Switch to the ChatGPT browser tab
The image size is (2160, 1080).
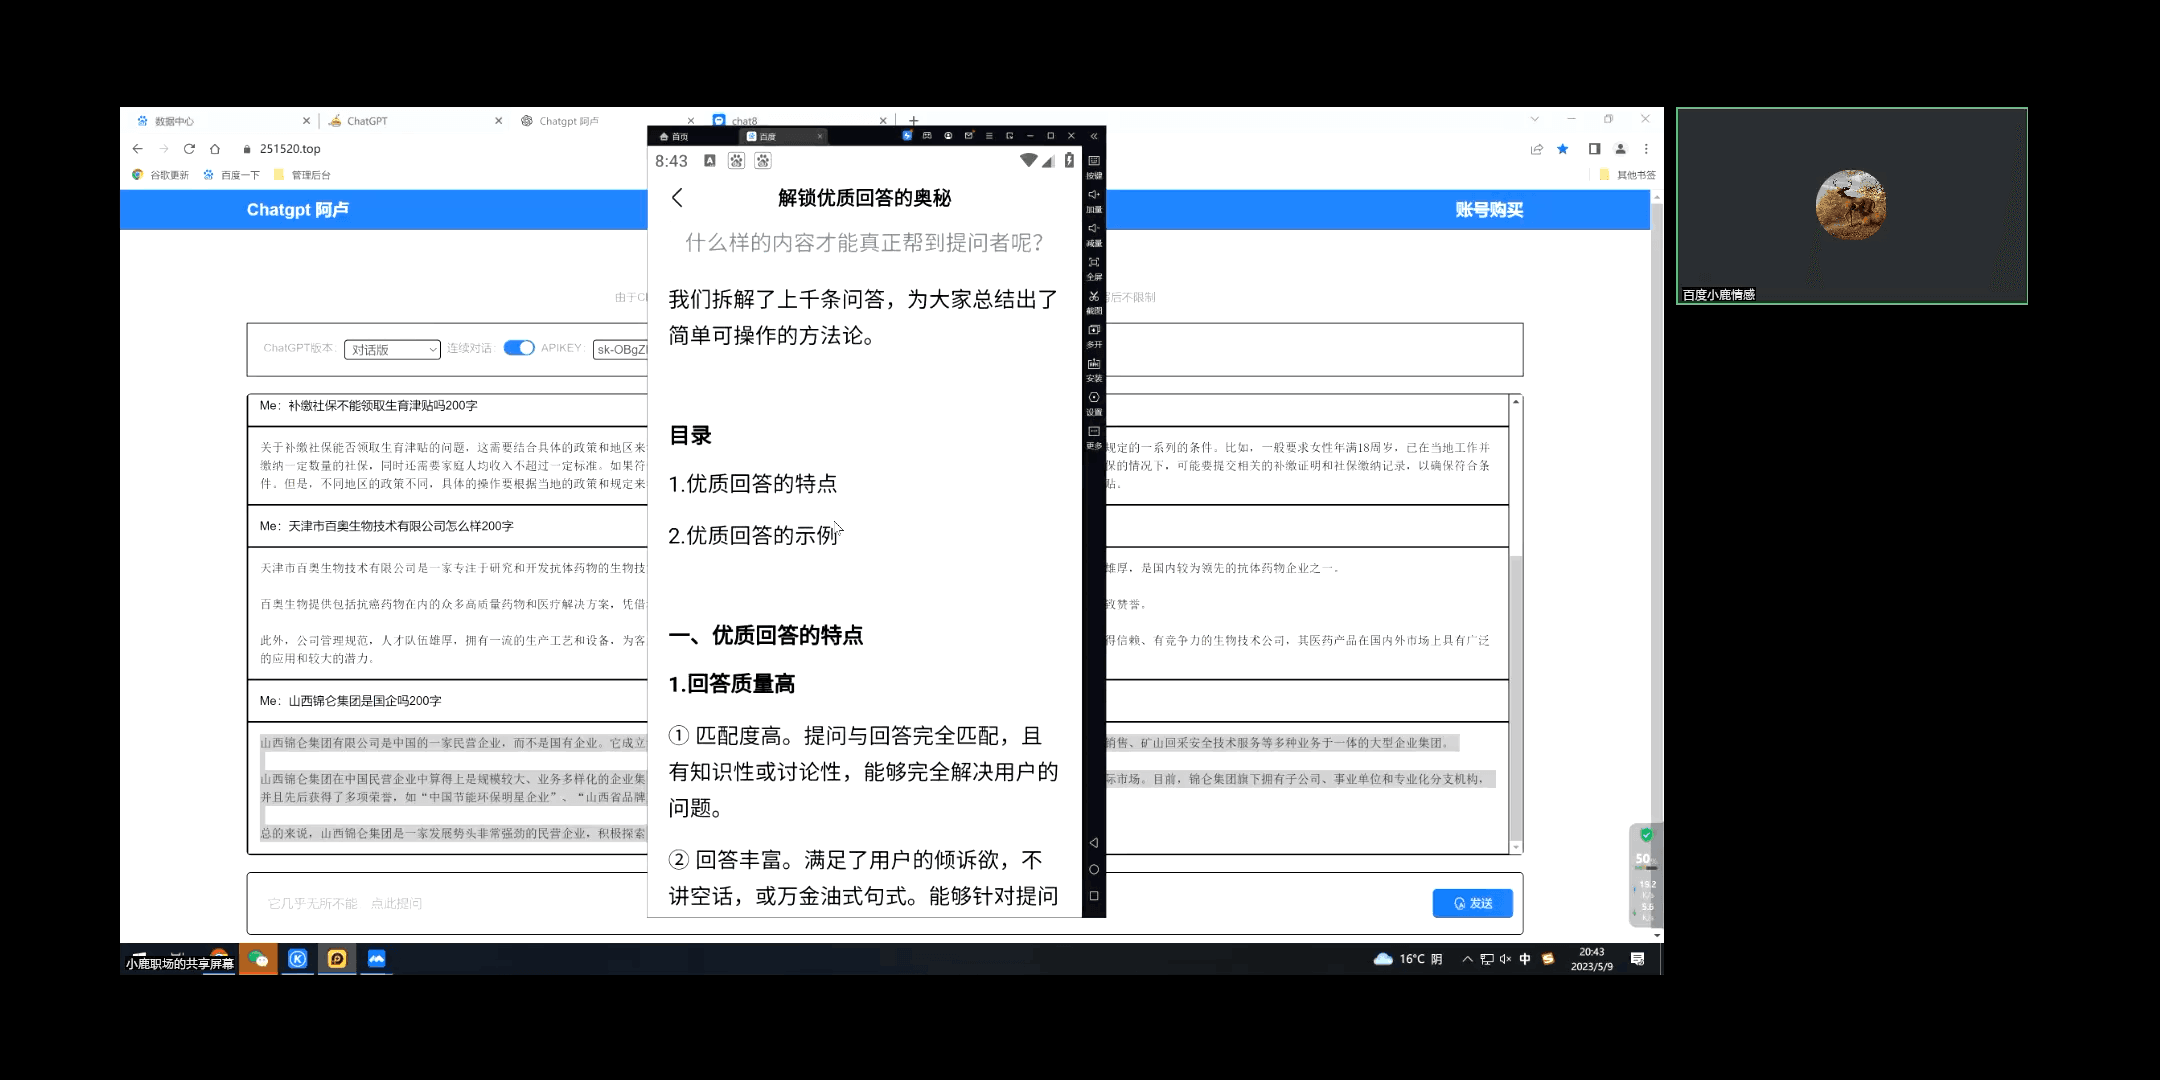coord(414,121)
